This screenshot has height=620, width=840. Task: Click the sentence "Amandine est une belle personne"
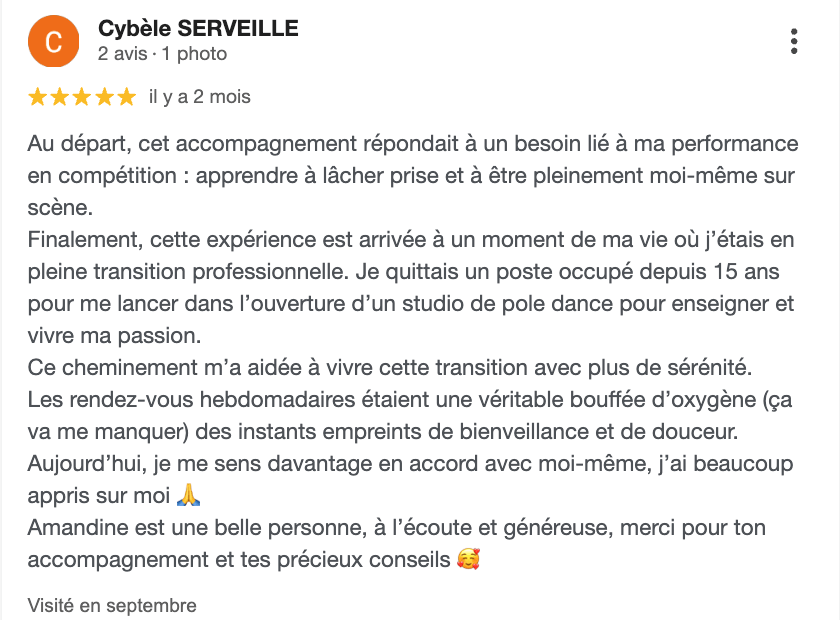(x=250, y=527)
